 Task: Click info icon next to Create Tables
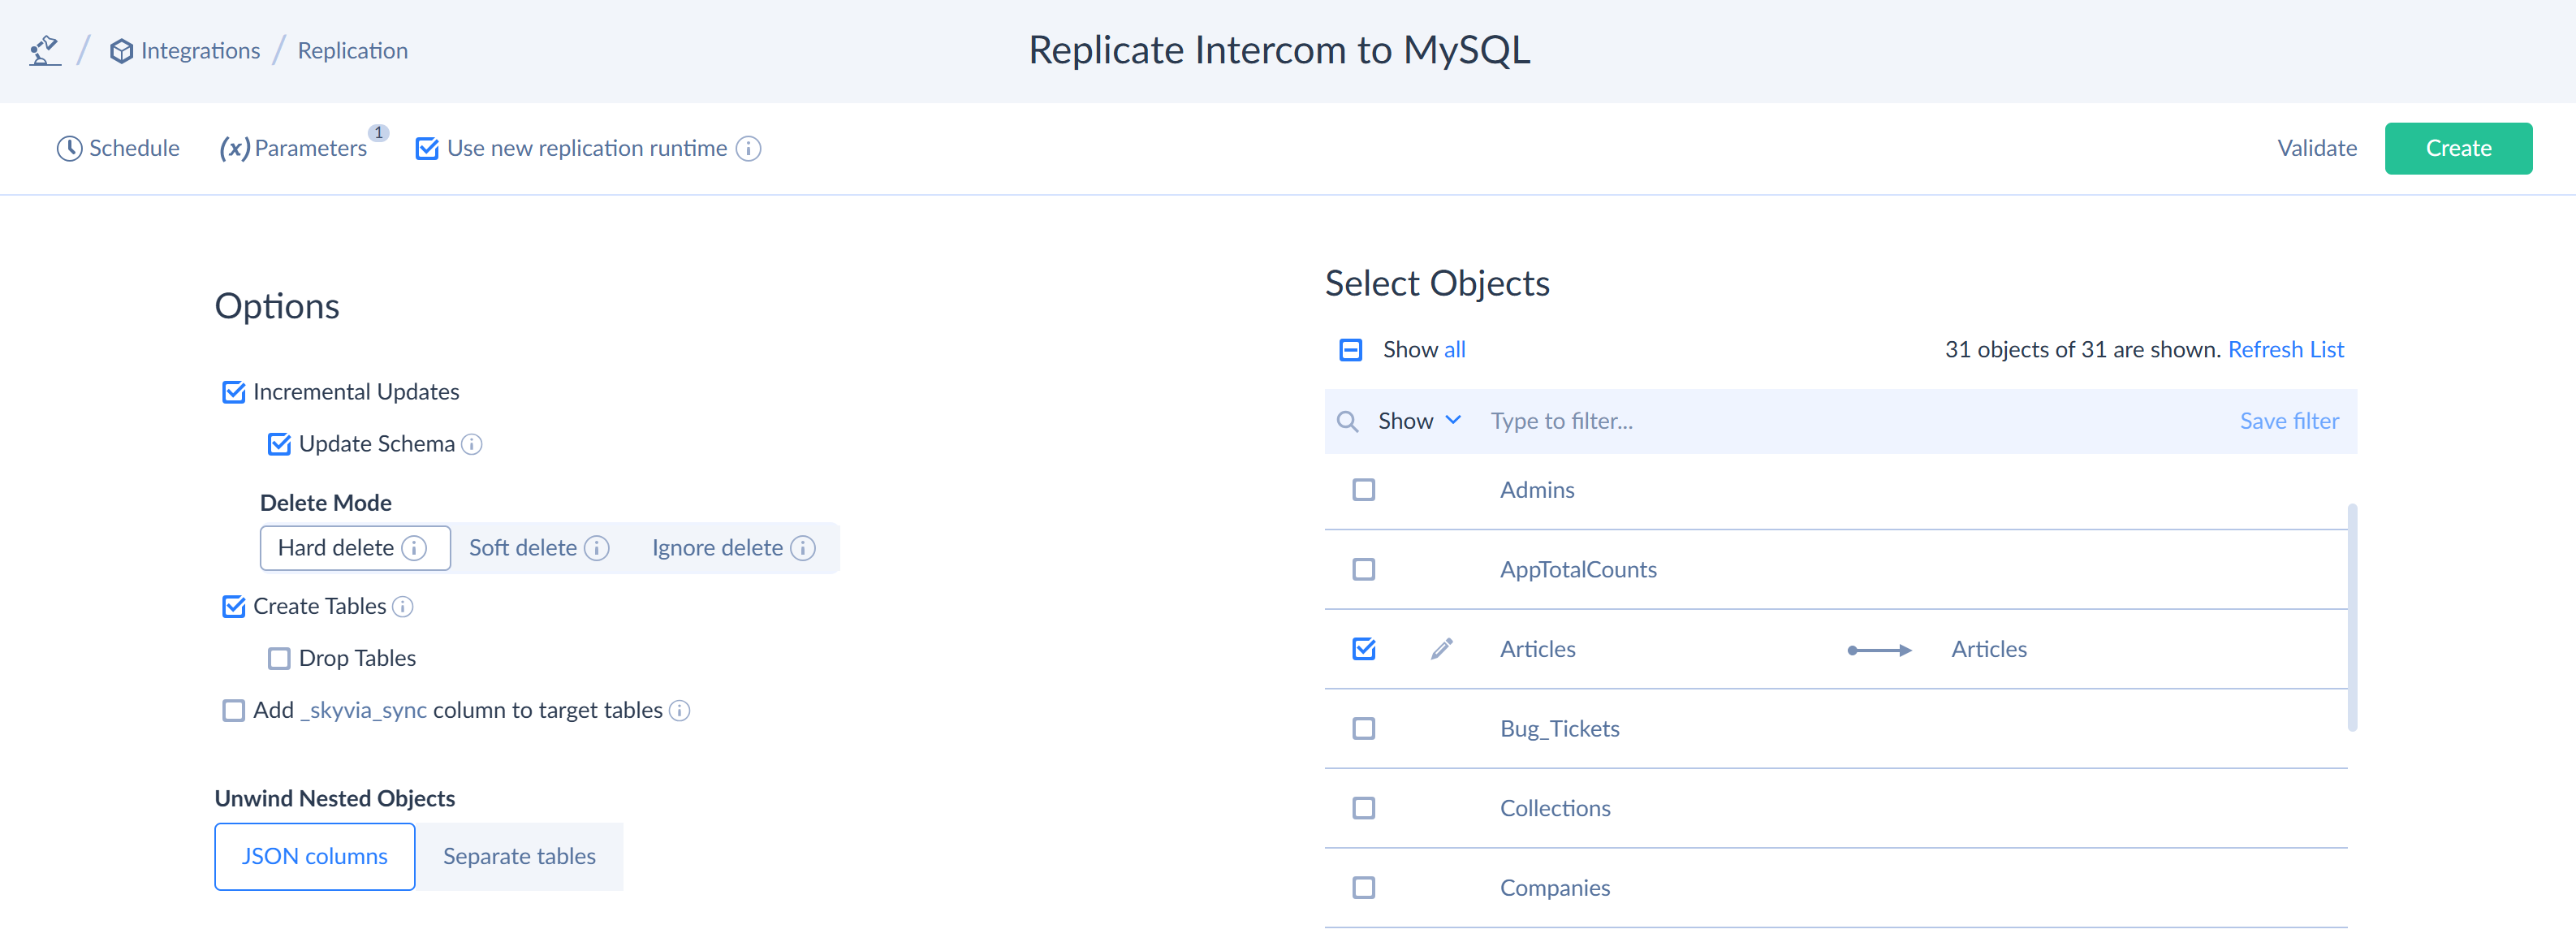point(403,607)
